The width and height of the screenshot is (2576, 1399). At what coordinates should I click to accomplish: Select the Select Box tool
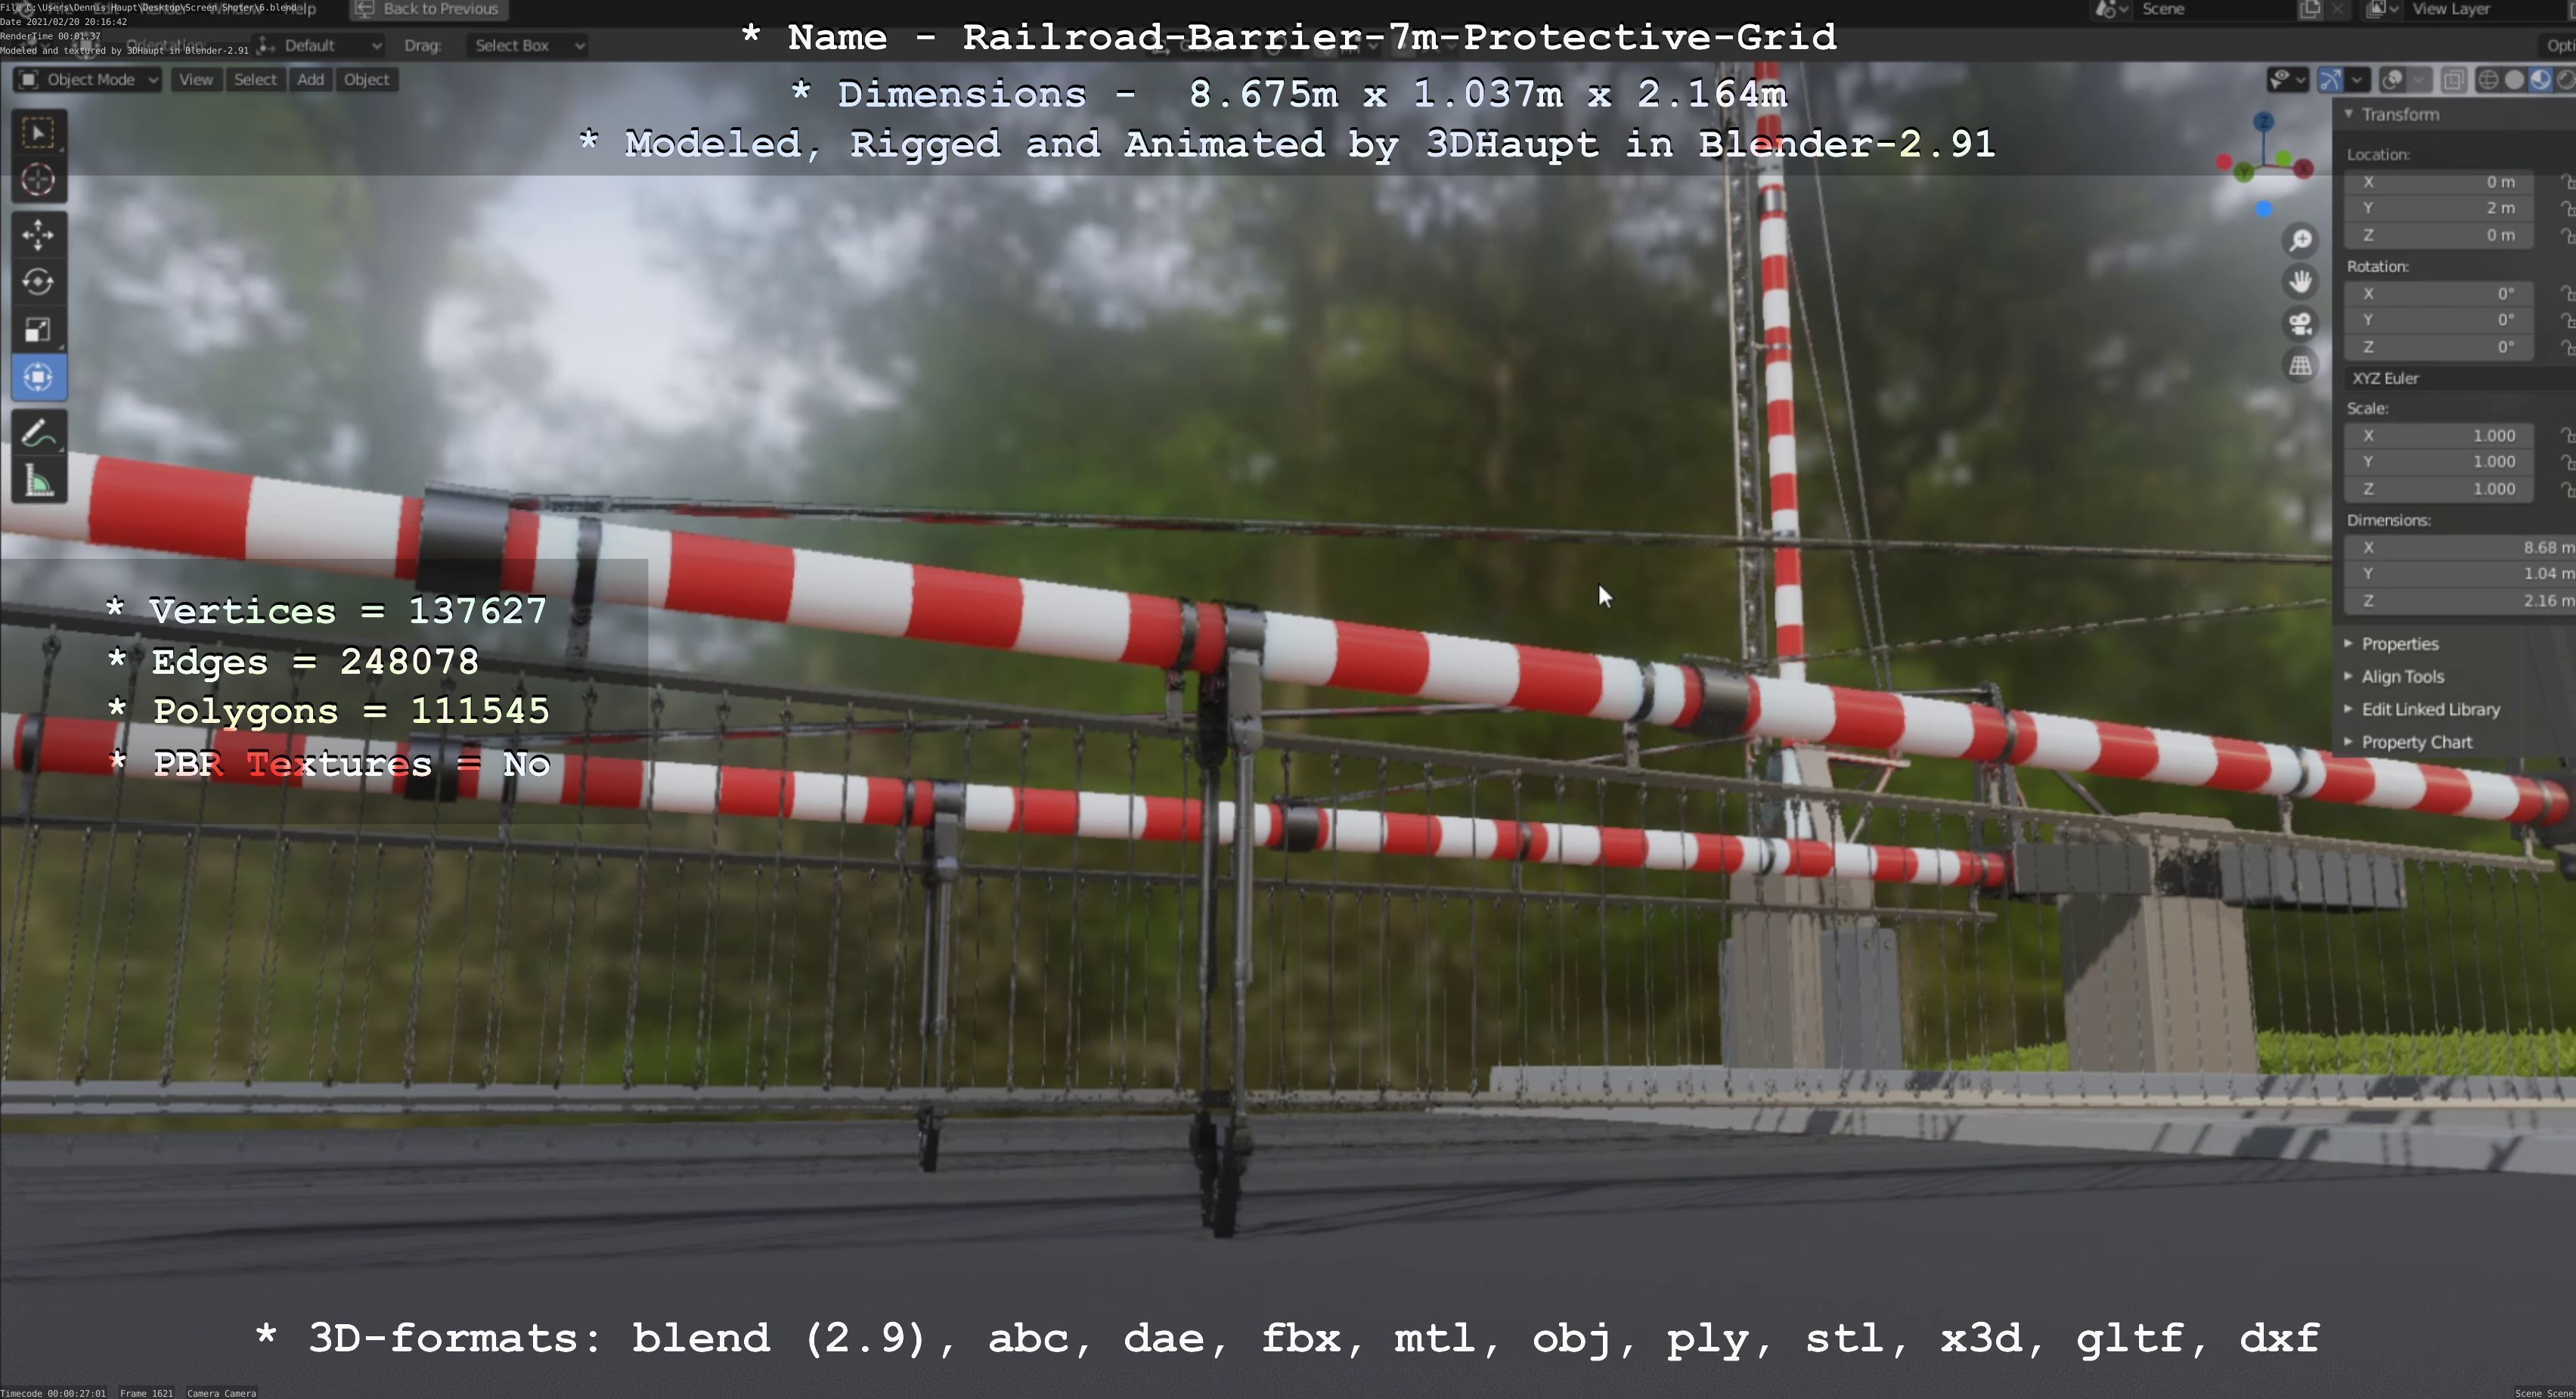tap(38, 133)
